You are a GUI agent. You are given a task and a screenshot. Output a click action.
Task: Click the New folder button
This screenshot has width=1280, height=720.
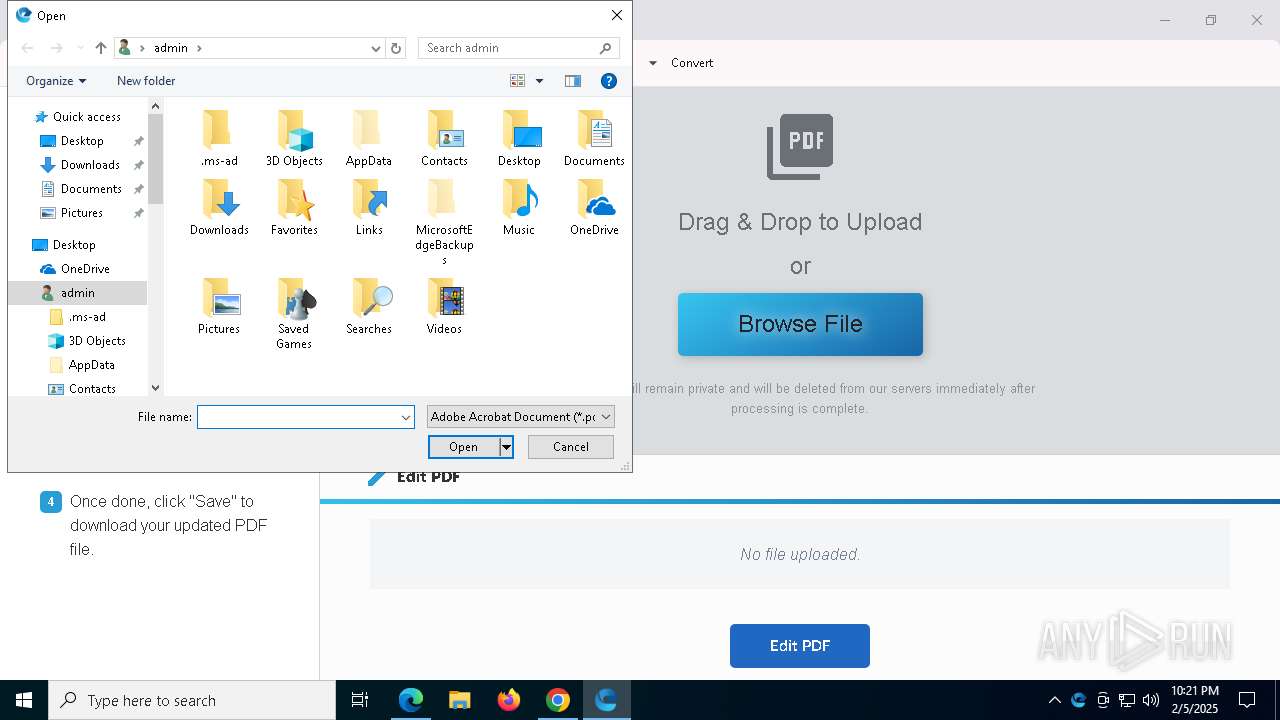(x=146, y=81)
